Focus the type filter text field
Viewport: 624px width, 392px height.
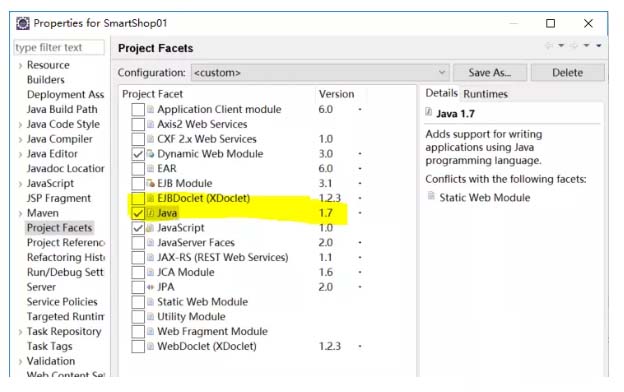point(59,47)
